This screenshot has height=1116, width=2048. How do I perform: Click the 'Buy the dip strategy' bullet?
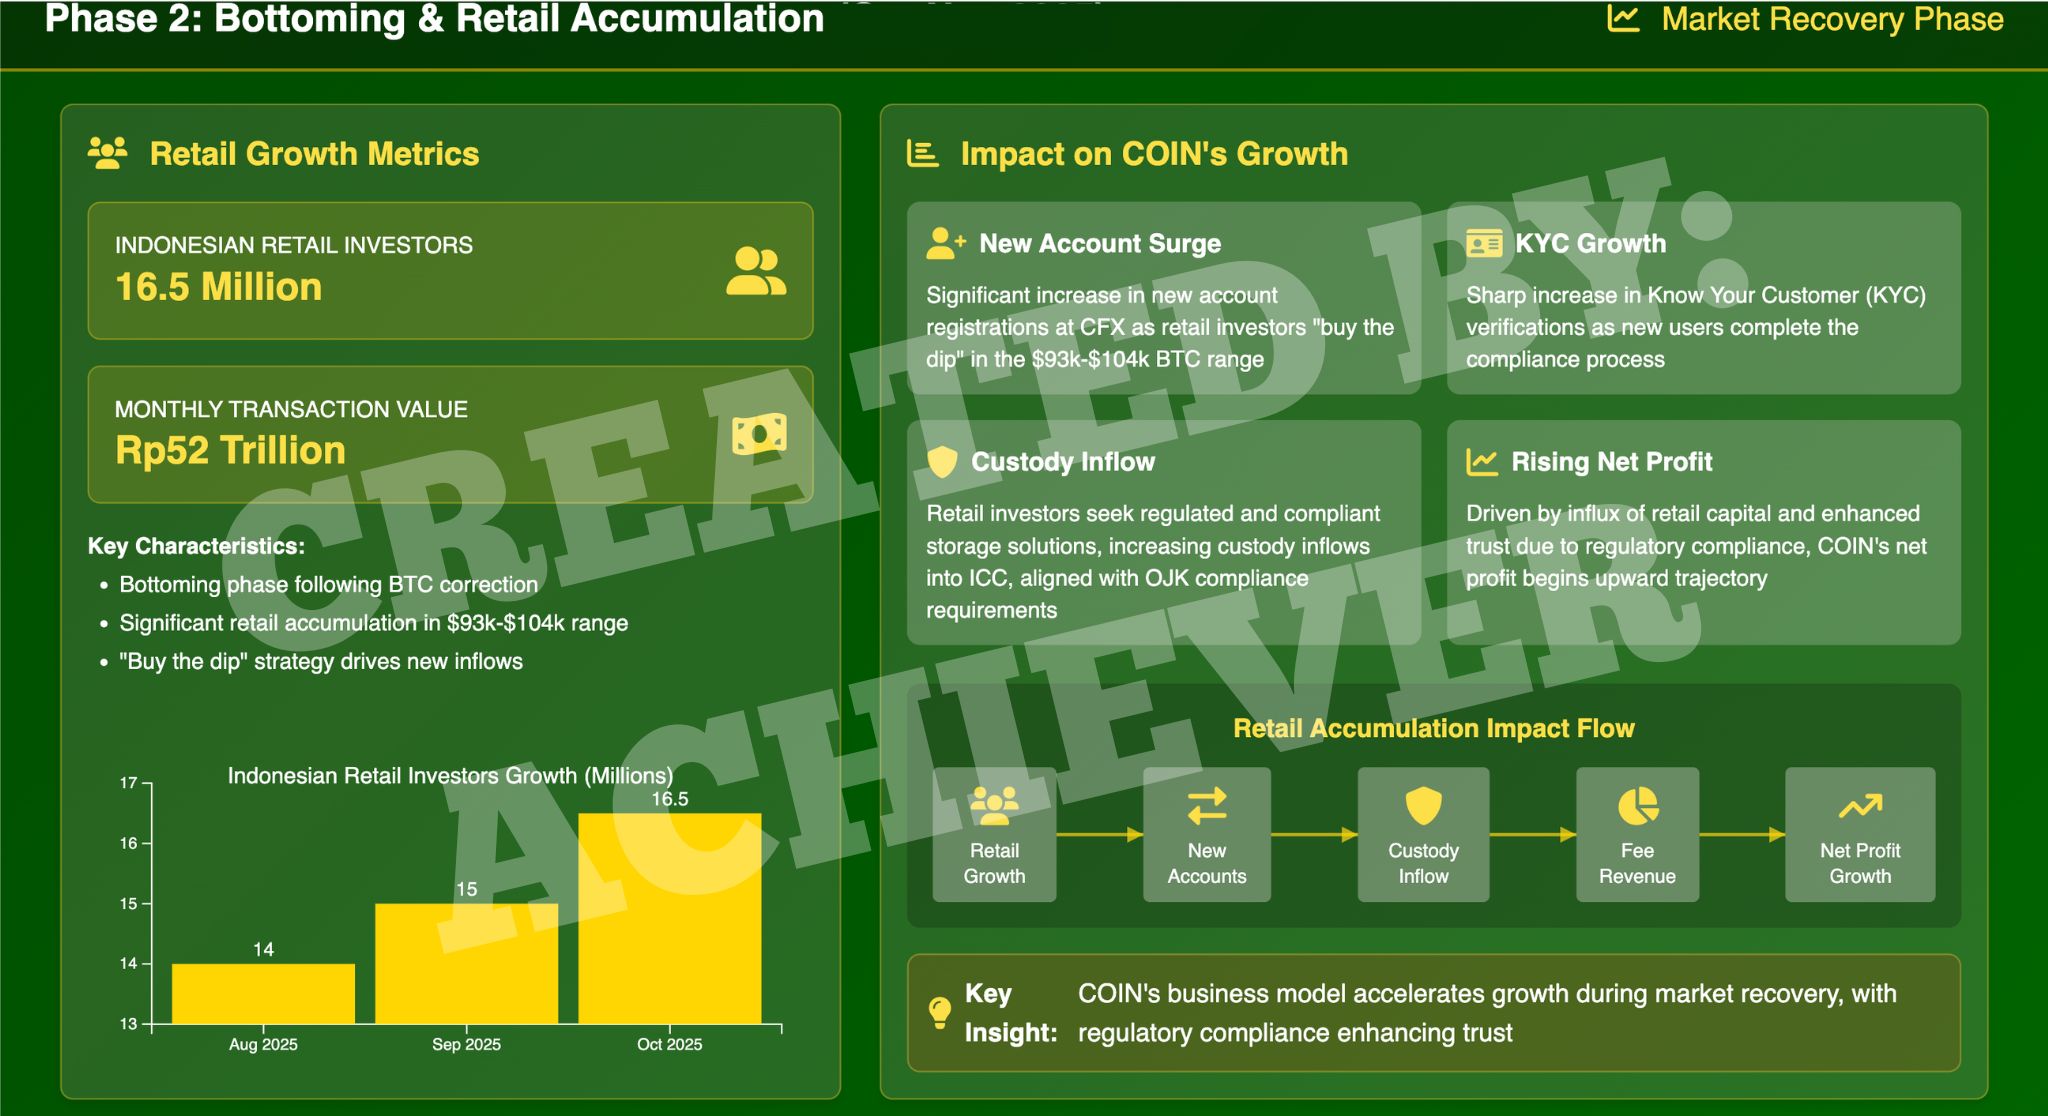point(321,661)
